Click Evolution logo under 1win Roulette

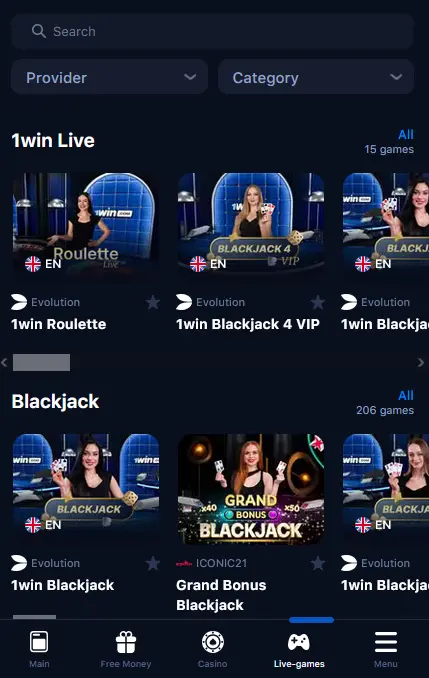tap(19, 302)
